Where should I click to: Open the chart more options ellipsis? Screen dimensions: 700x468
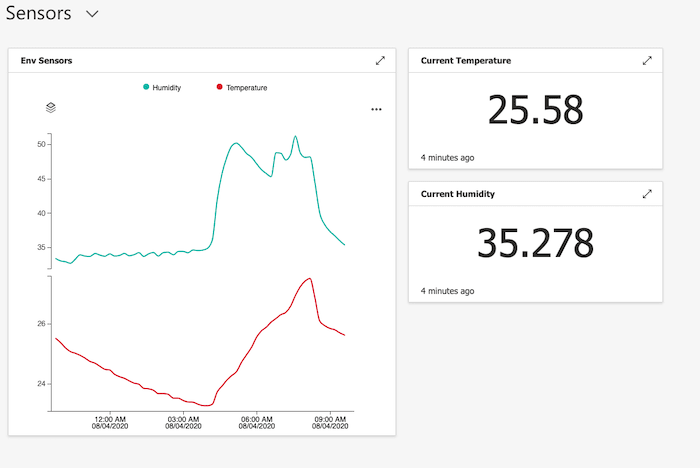coord(376,109)
